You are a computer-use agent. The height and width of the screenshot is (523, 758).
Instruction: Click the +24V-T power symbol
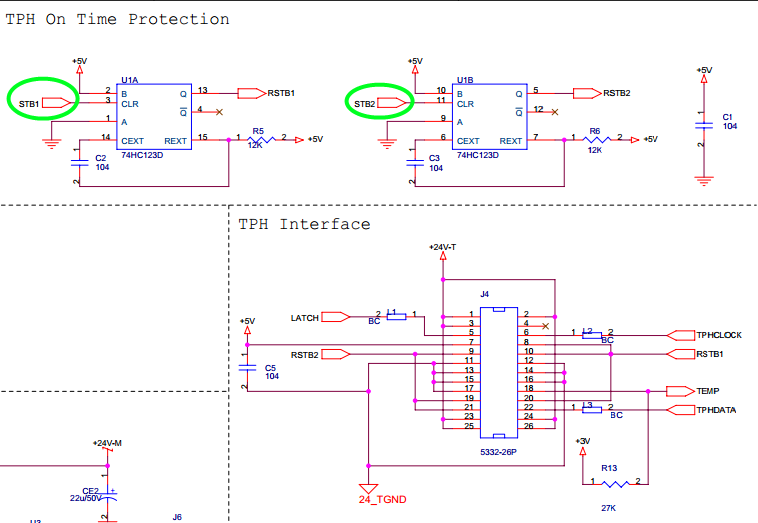pyautogui.click(x=443, y=256)
